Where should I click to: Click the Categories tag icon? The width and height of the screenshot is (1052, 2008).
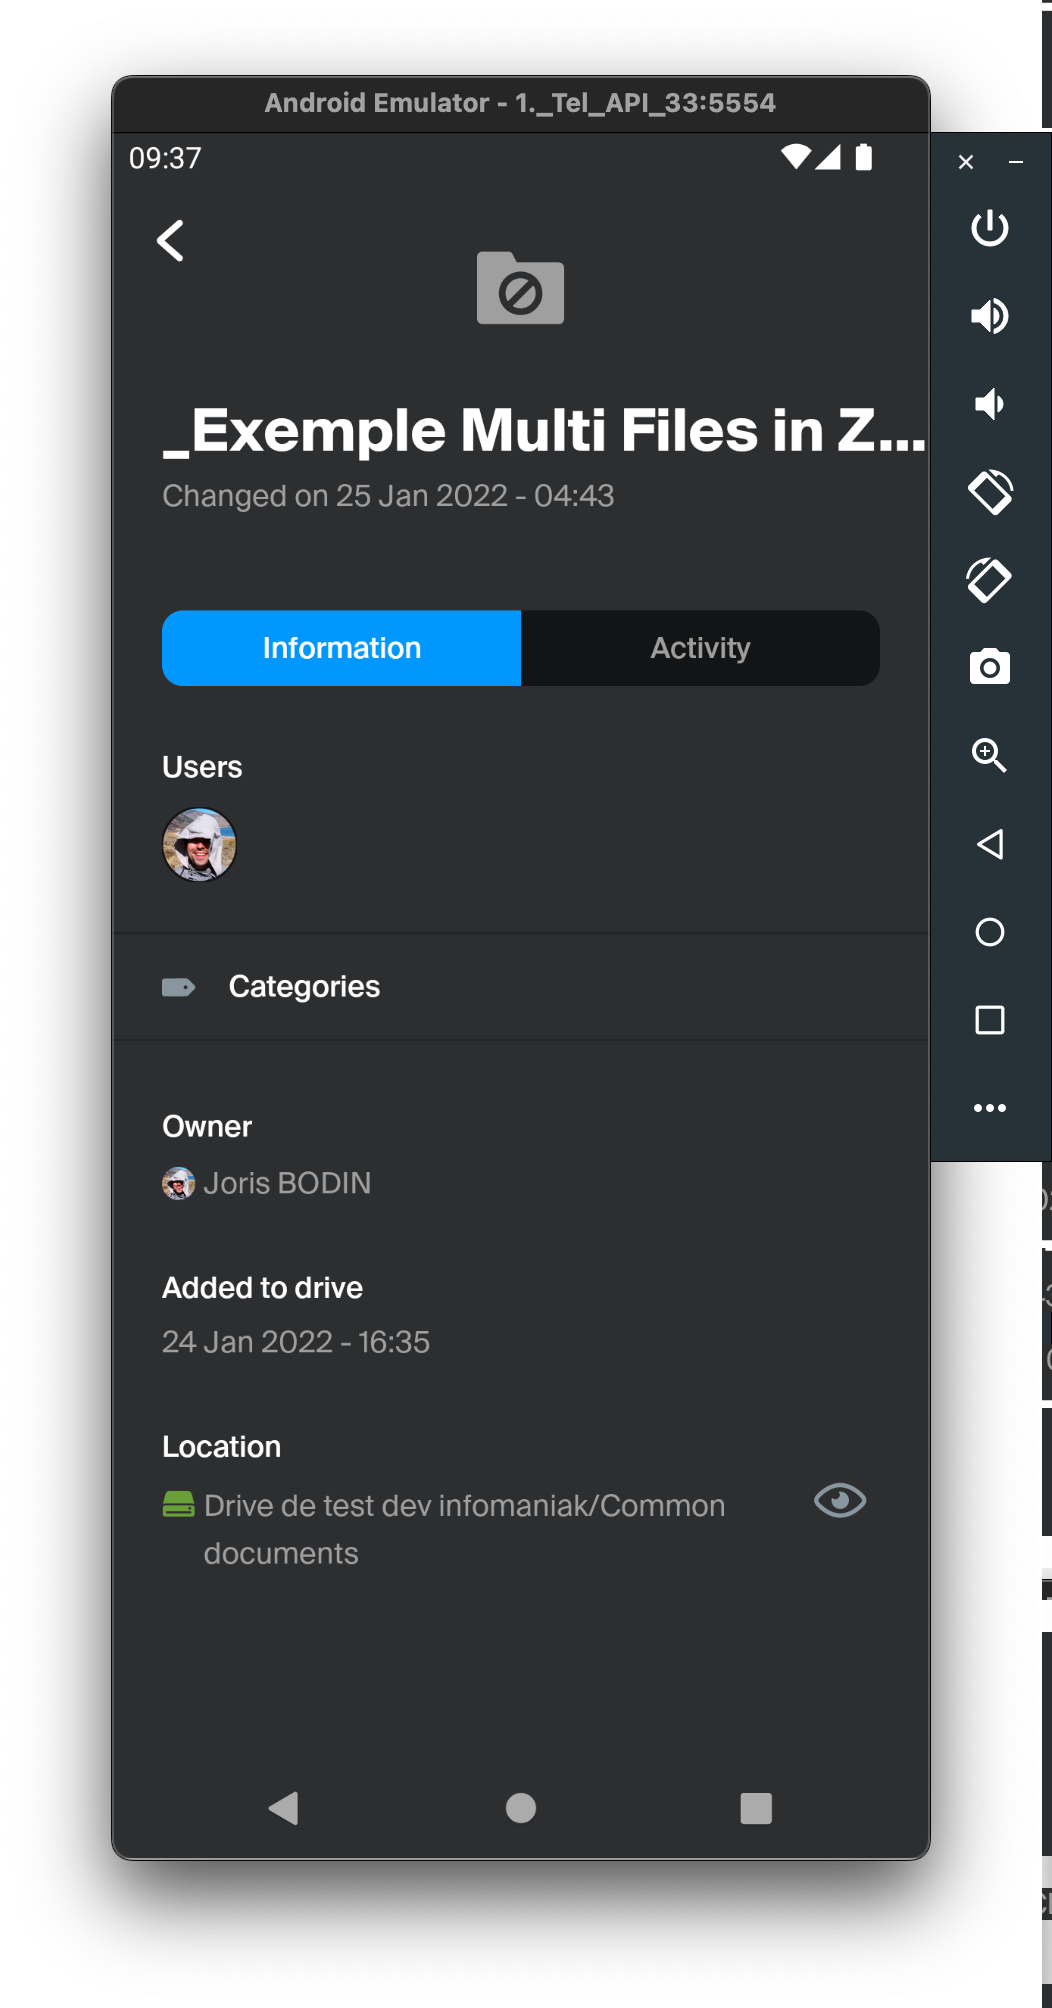[x=178, y=987]
